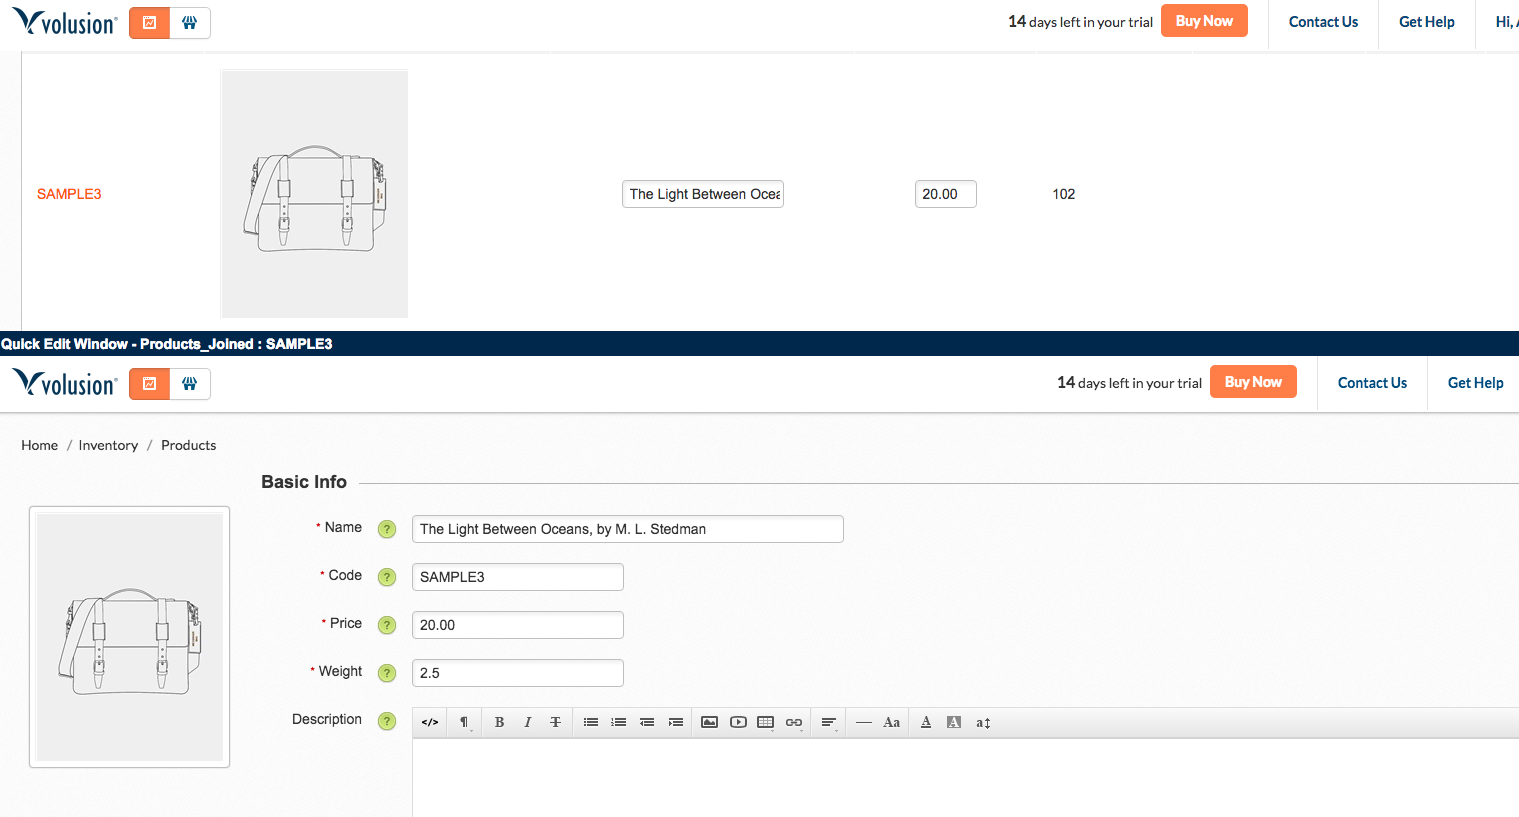Go to Products breadcrumb
1519x817 pixels.
click(189, 445)
